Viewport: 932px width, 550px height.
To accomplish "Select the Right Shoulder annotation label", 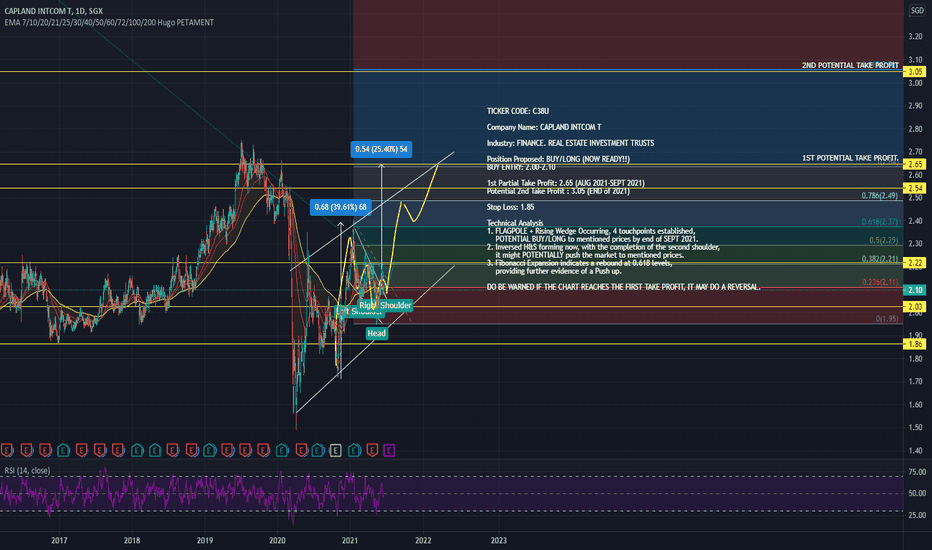I will click(385, 305).
